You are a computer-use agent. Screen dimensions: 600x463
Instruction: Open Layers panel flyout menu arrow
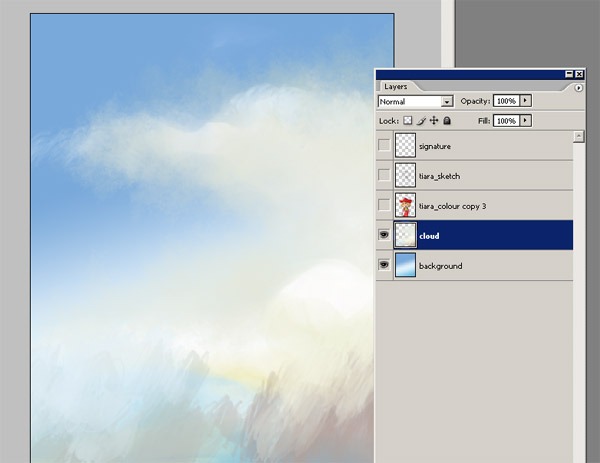[x=578, y=88]
